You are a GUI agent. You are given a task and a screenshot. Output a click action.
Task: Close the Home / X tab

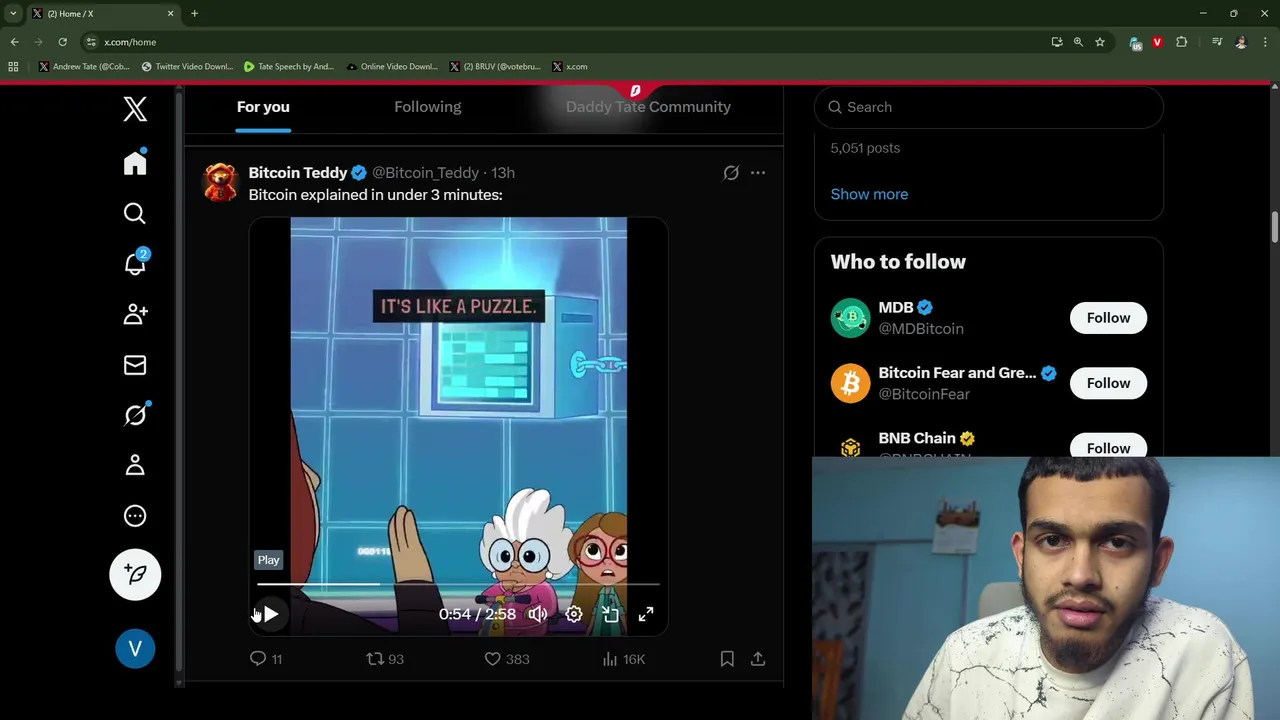[170, 14]
